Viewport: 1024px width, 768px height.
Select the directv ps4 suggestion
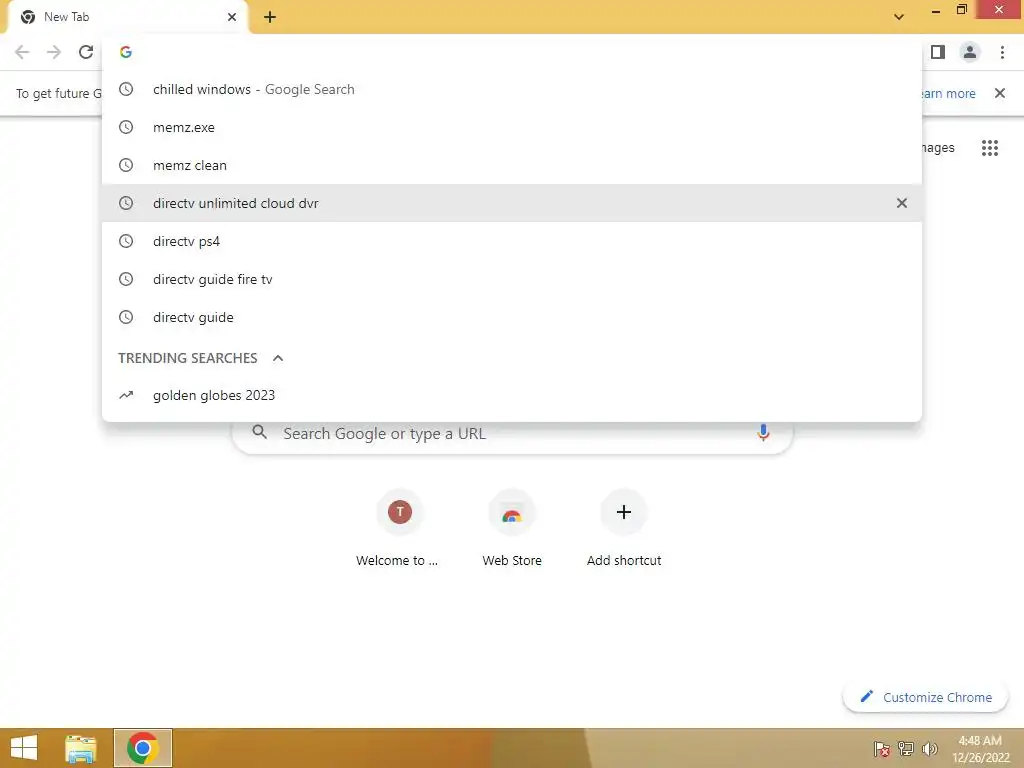tap(512, 241)
